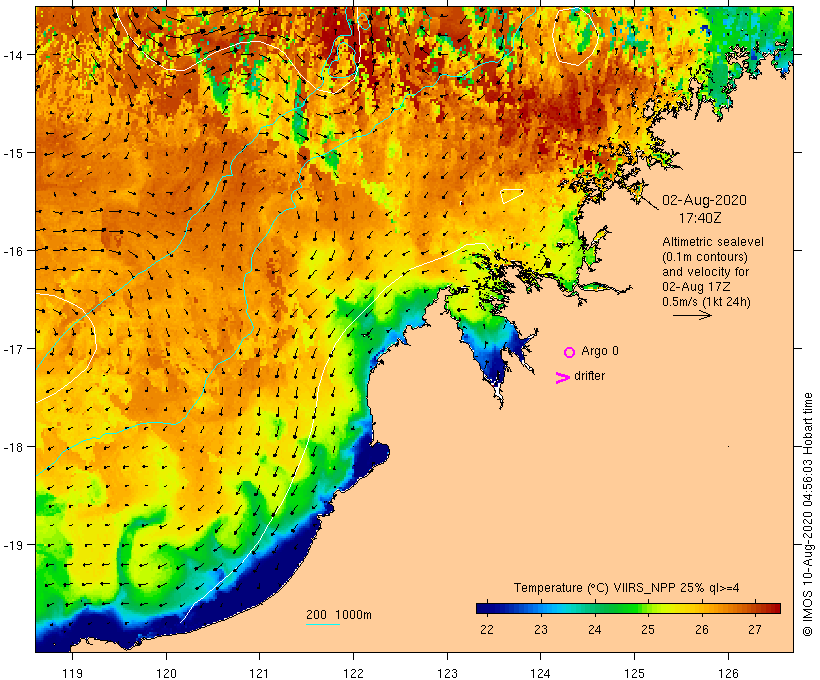
Task: Click the velocity scale reference arrow
Action: coord(692,315)
